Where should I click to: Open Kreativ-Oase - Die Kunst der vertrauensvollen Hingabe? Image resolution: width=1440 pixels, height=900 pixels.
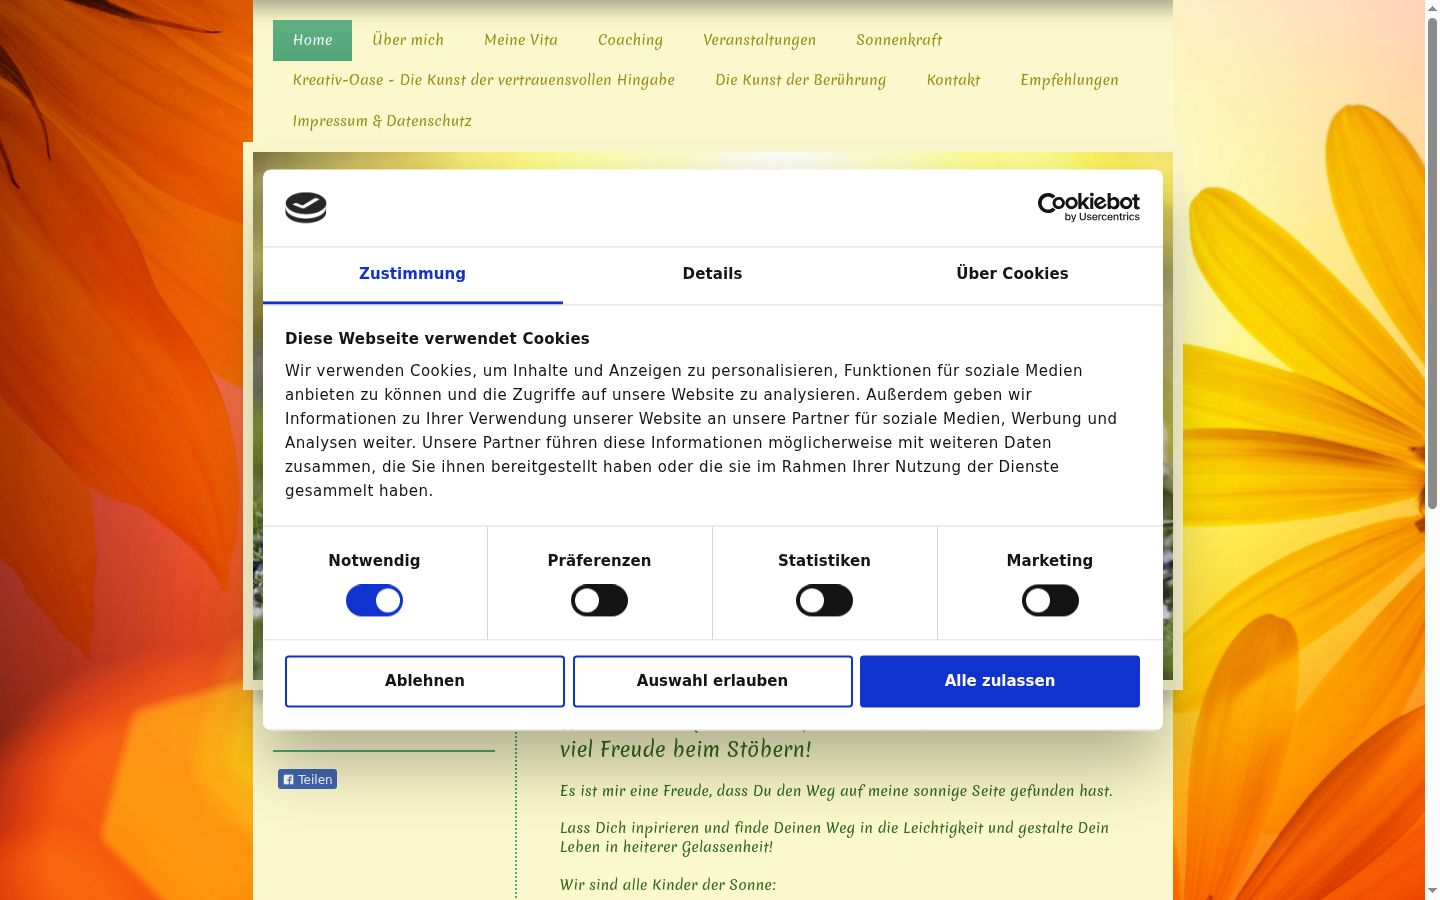(484, 80)
